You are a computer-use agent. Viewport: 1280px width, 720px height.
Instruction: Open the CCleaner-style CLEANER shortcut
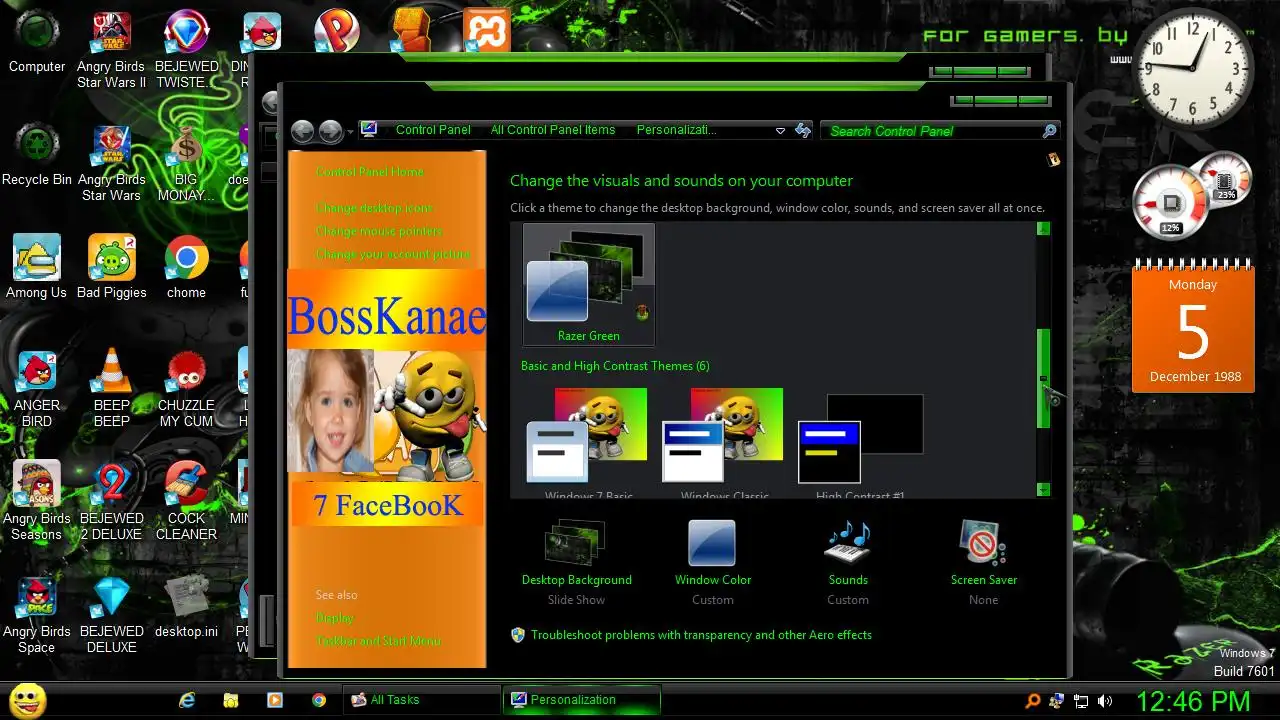(x=186, y=501)
